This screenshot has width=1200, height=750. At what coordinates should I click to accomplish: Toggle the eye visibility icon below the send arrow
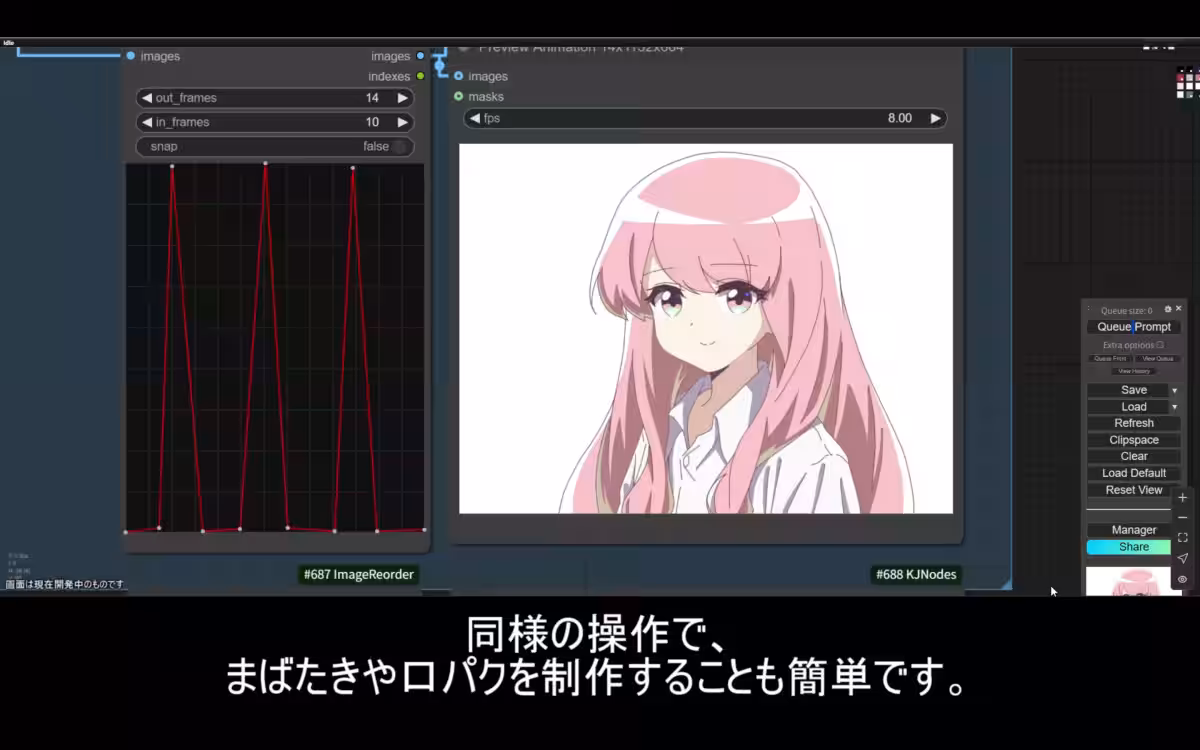coord(1183,578)
